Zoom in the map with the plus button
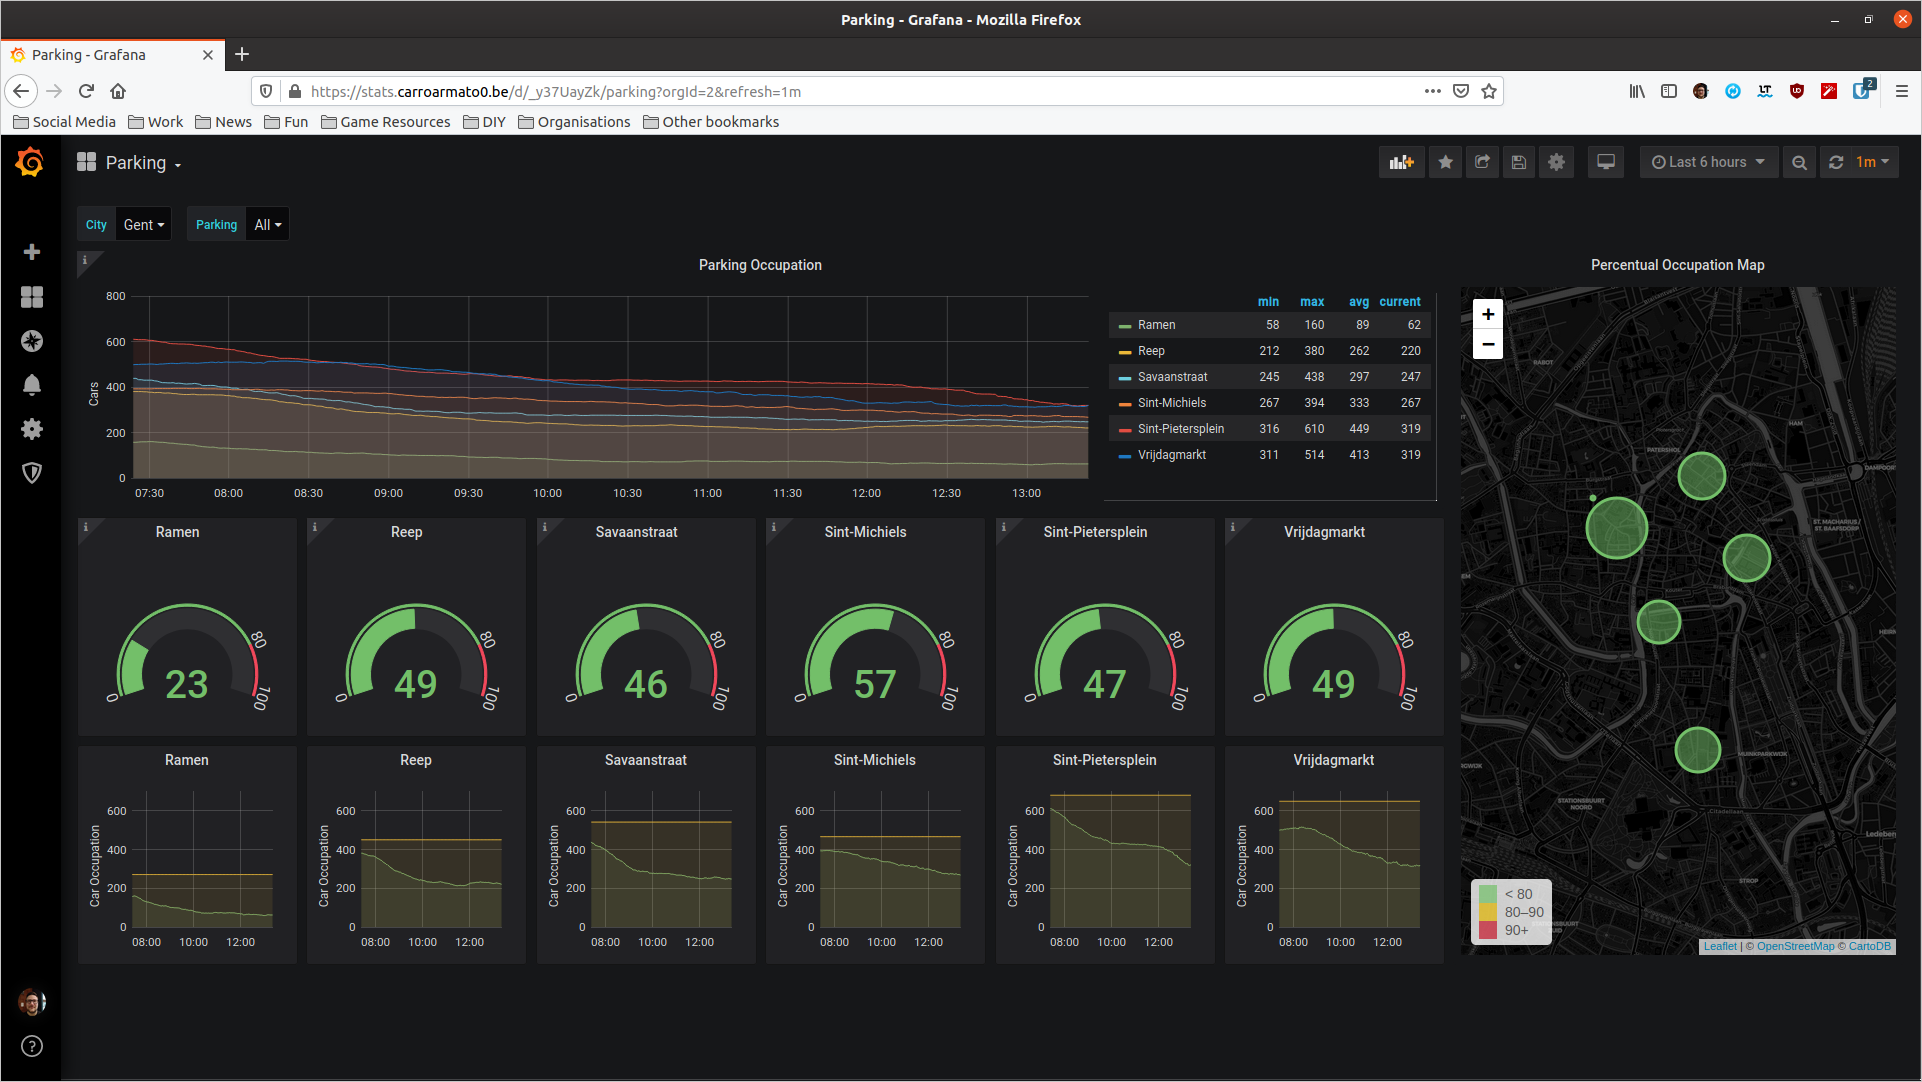 (1488, 314)
